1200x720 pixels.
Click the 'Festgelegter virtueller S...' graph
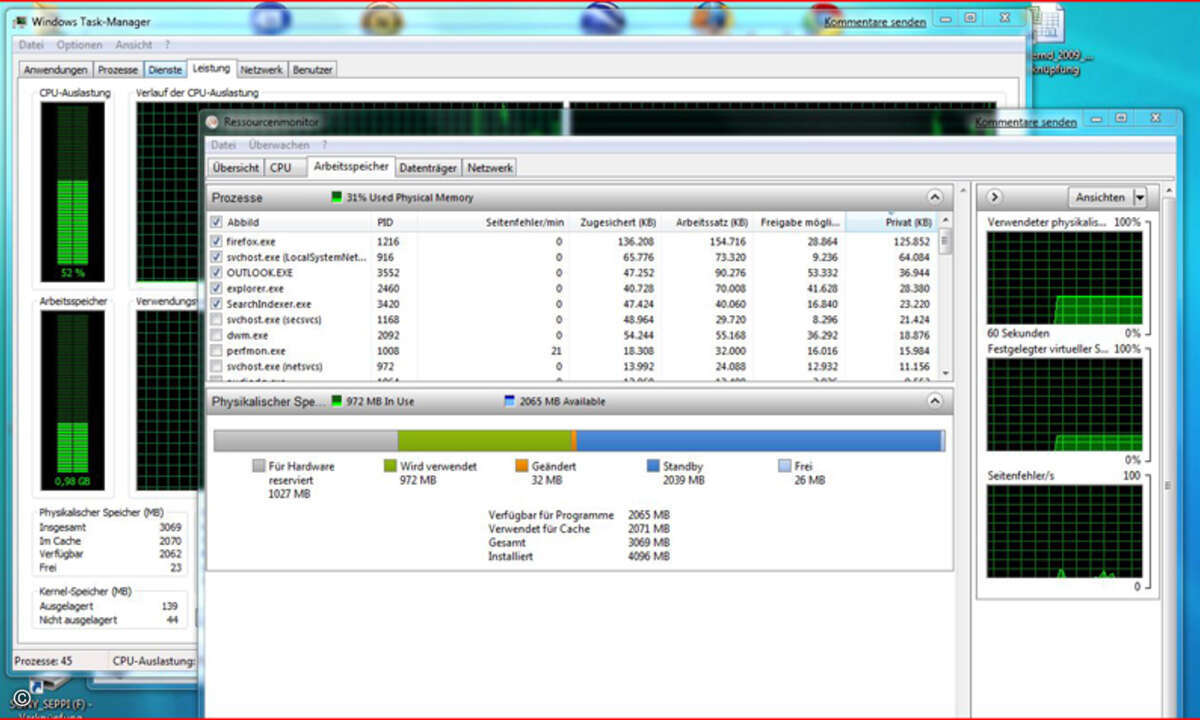[x=1064, y=404]
